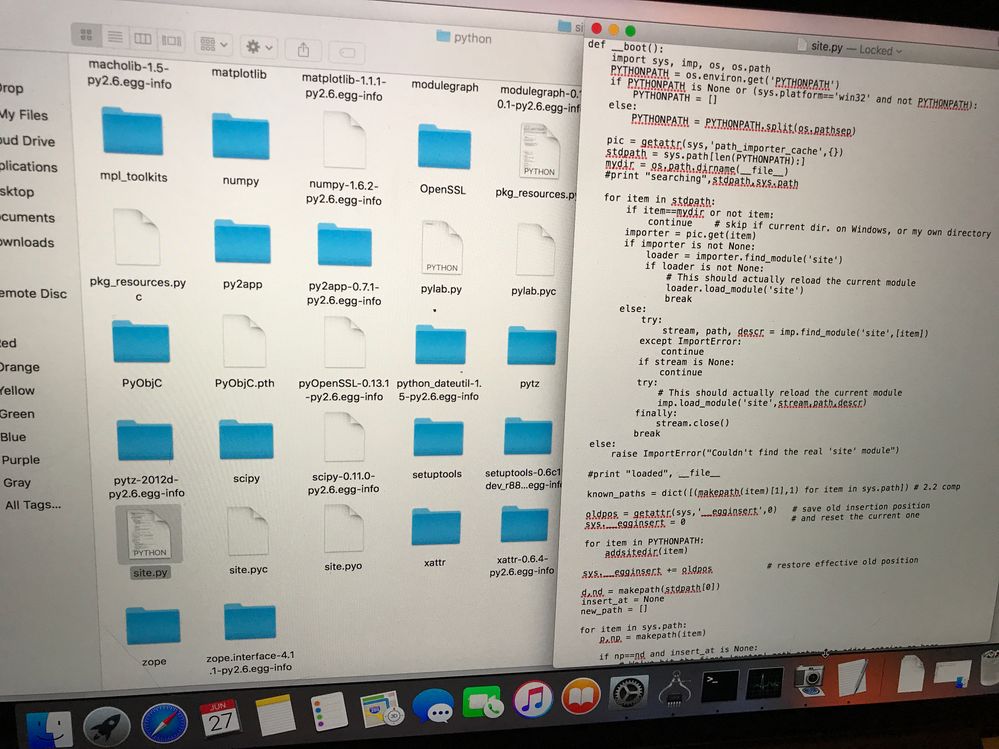Click the 'modulegraph' folder name
Viewport: 999px width, 749px height.
point(445,86)
